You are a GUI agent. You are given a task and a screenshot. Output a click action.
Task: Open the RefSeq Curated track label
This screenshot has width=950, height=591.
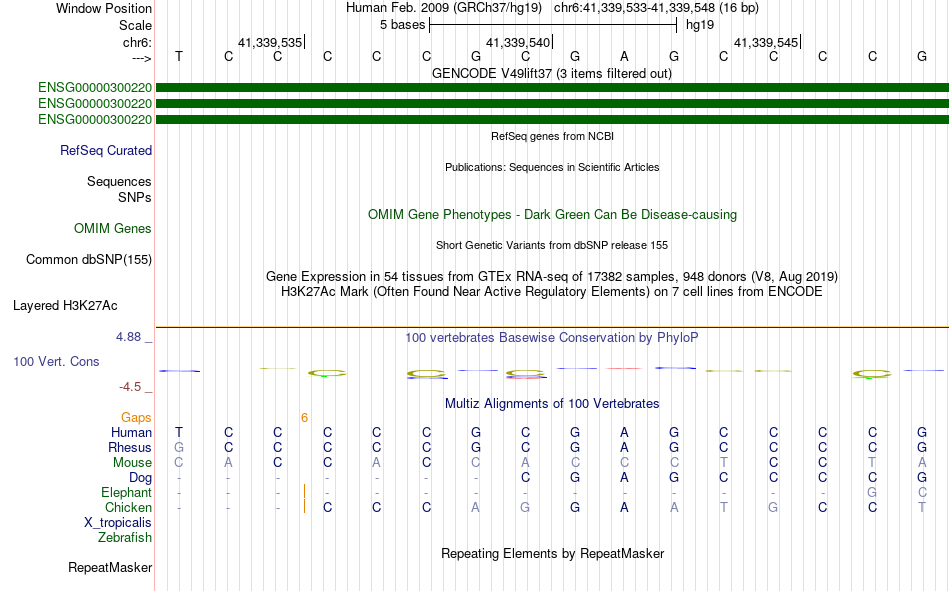click(x=105, y=150)
